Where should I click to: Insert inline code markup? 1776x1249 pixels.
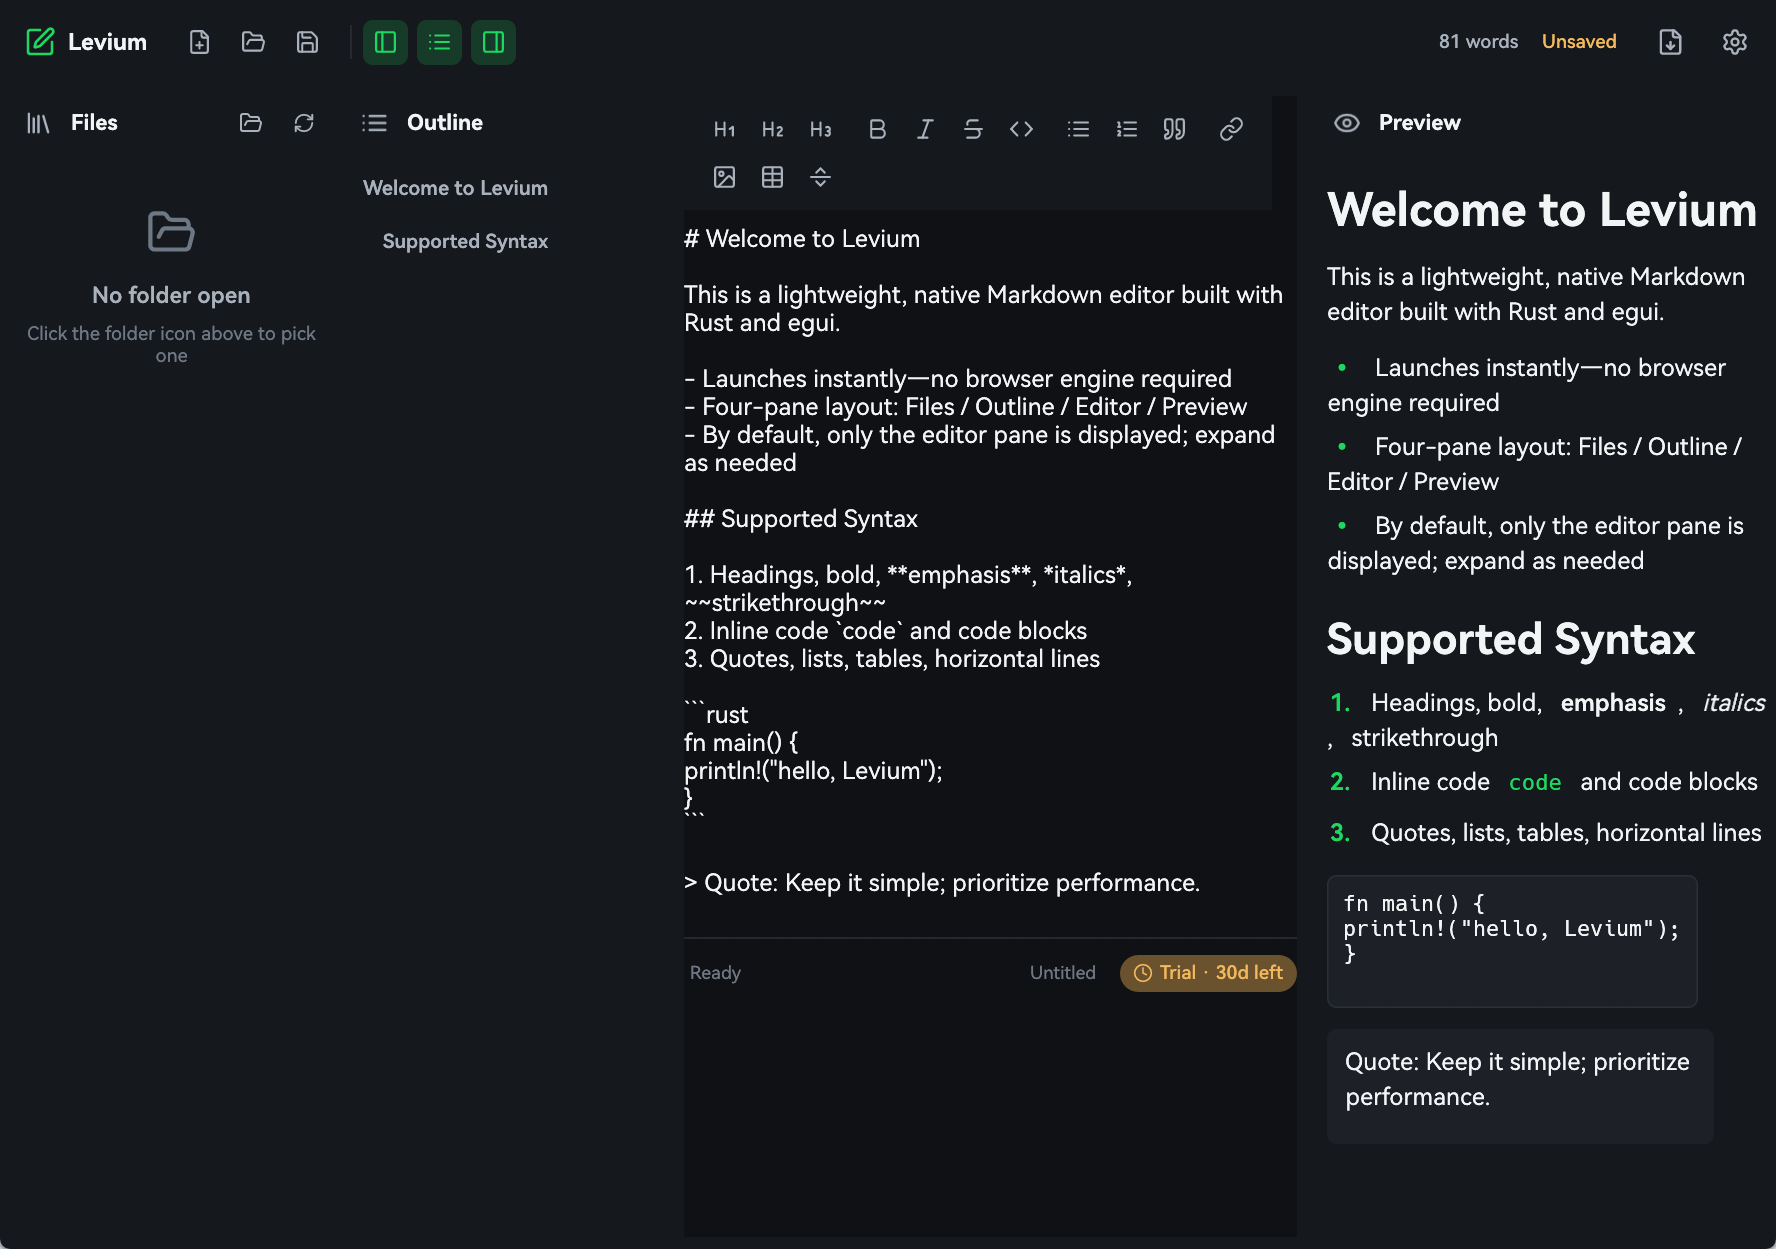1021,129
